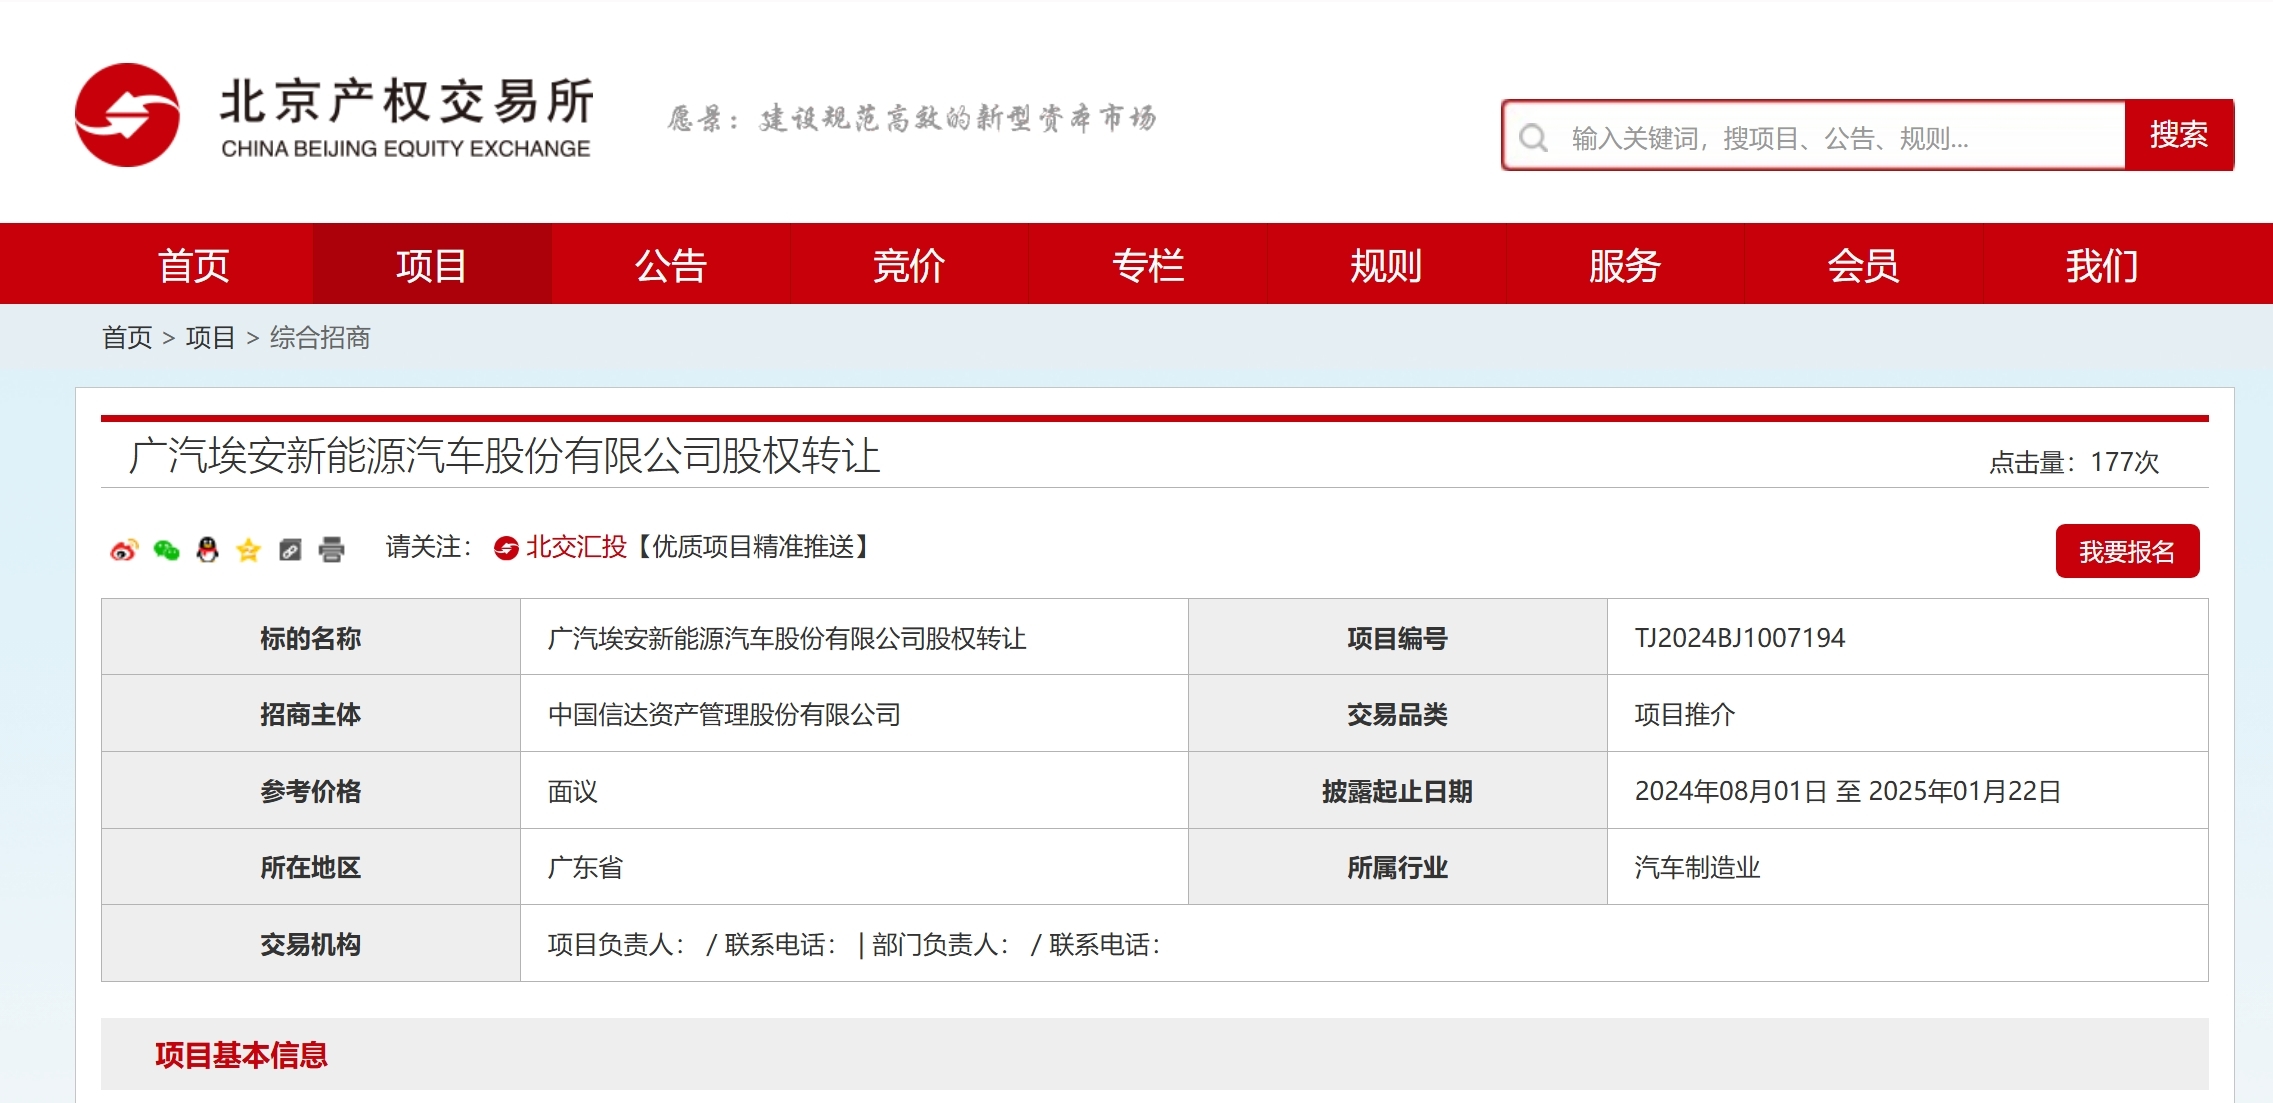
Task: Open the 北交汇投 link
Action: point(576,547)
